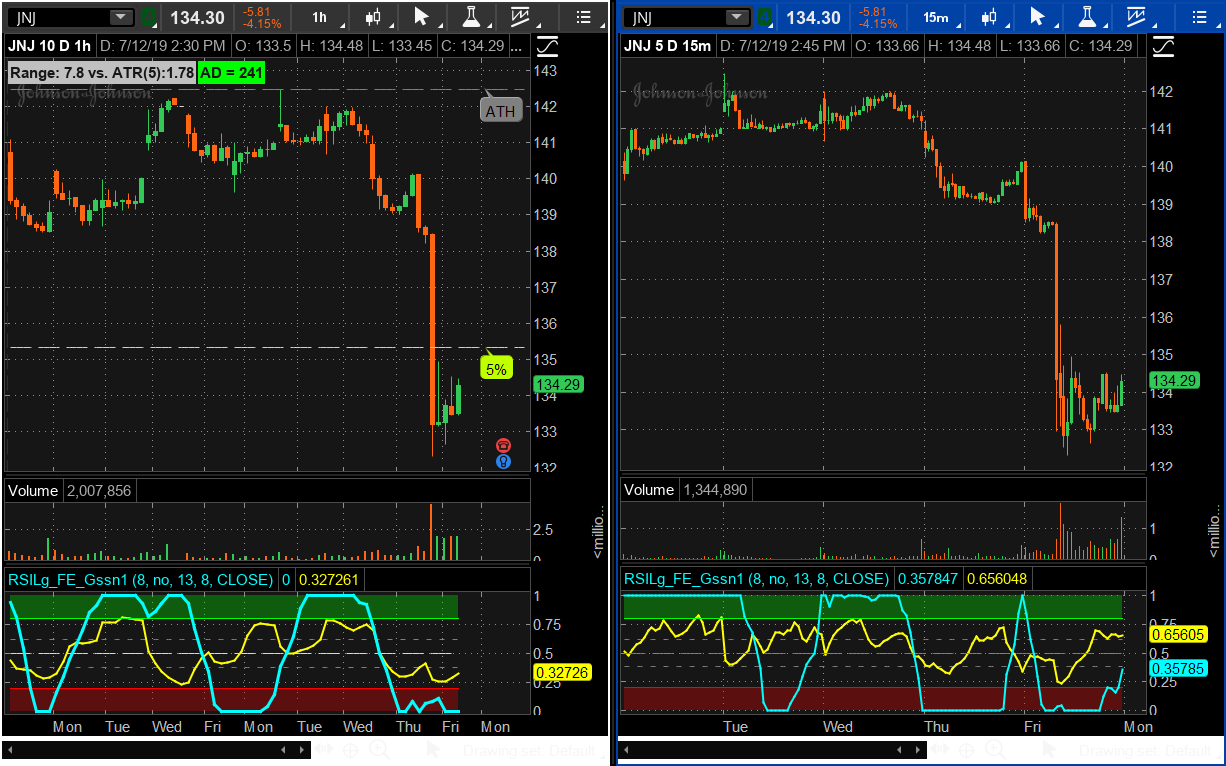Click yellow 0.656048 study value
This screenshot has height=766, width=1226.
coord(995,578)
